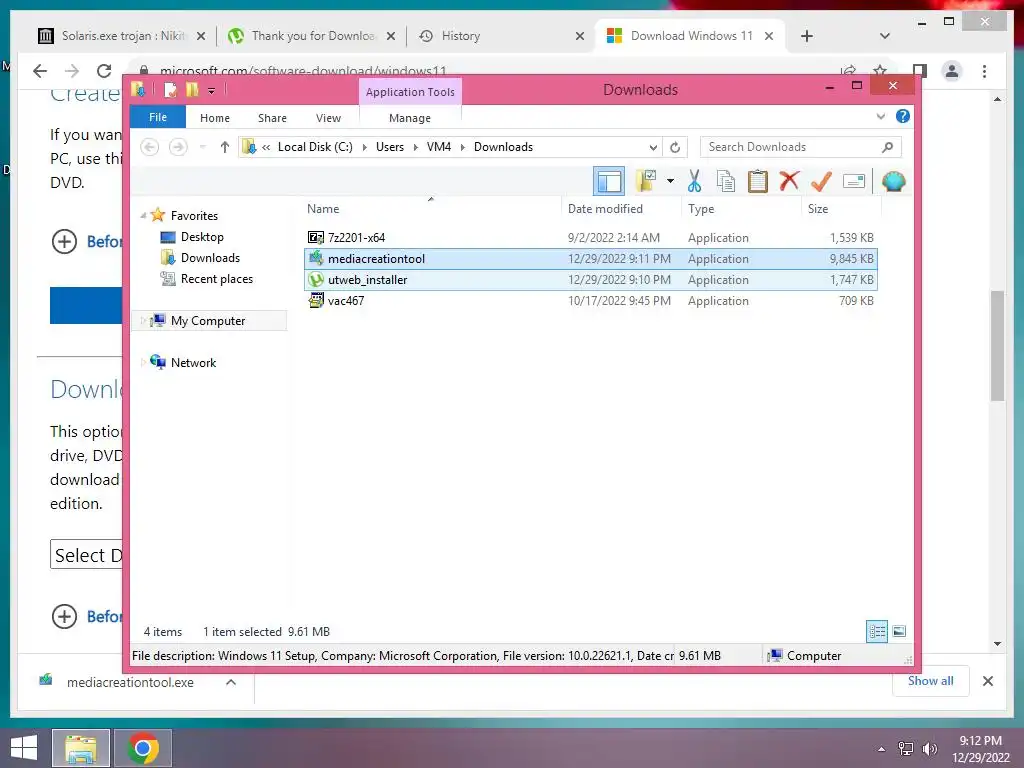Viewport: 1024px width, 768px height.
Task: Open Quick Access Toolbar customize dropdown
Action: 212,91
